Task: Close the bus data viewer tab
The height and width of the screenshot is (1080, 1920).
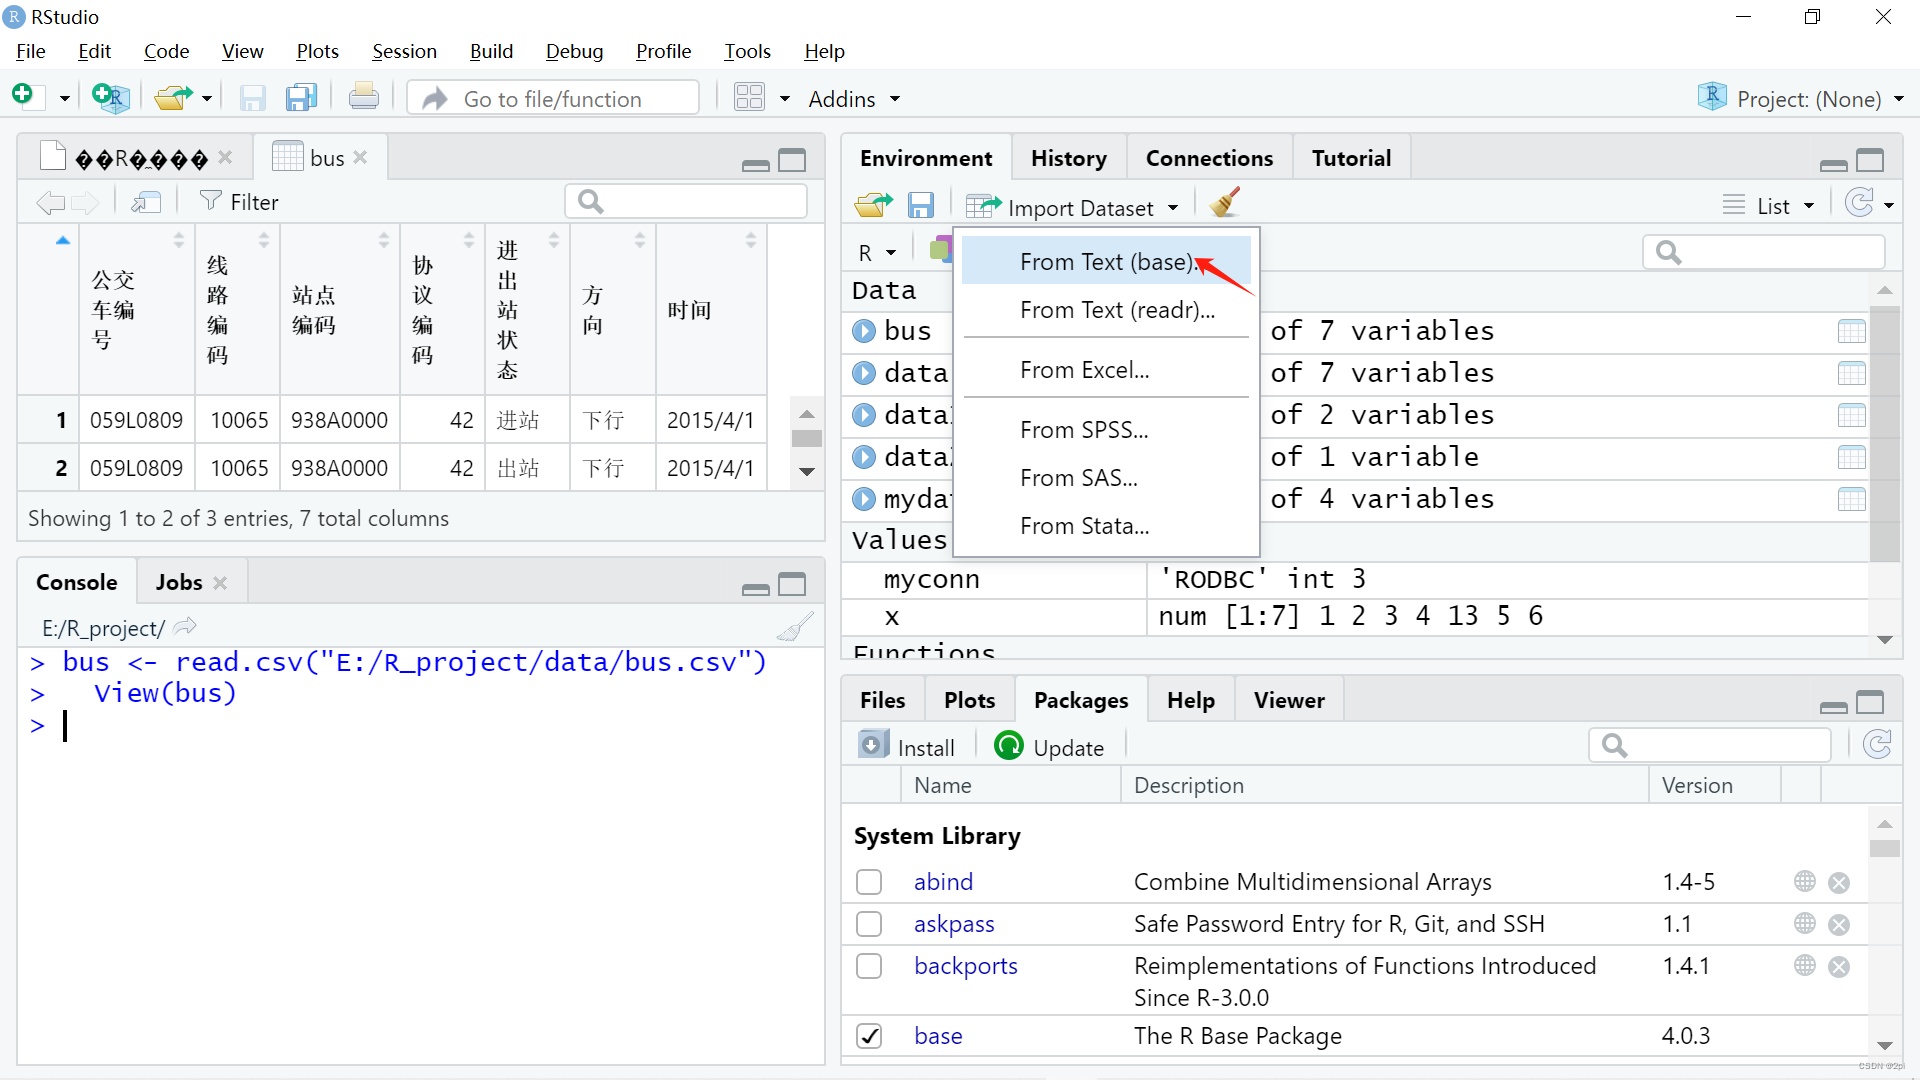Action: [x=360, y=157]
